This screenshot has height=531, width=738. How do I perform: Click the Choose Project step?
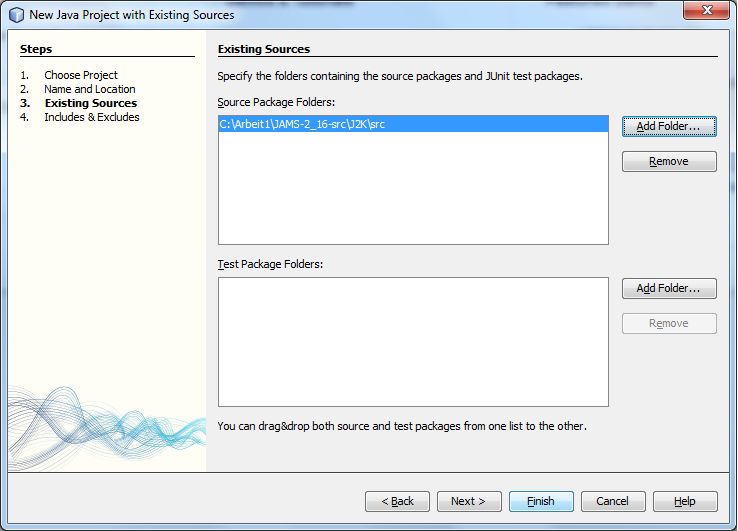click(81, 75)
